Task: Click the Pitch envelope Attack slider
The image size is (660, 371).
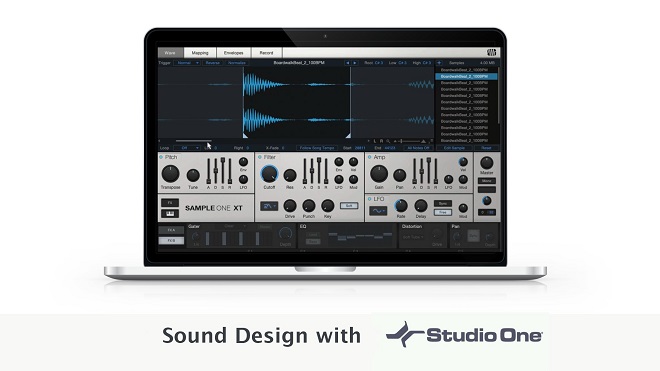Action: tap(208, 171)
